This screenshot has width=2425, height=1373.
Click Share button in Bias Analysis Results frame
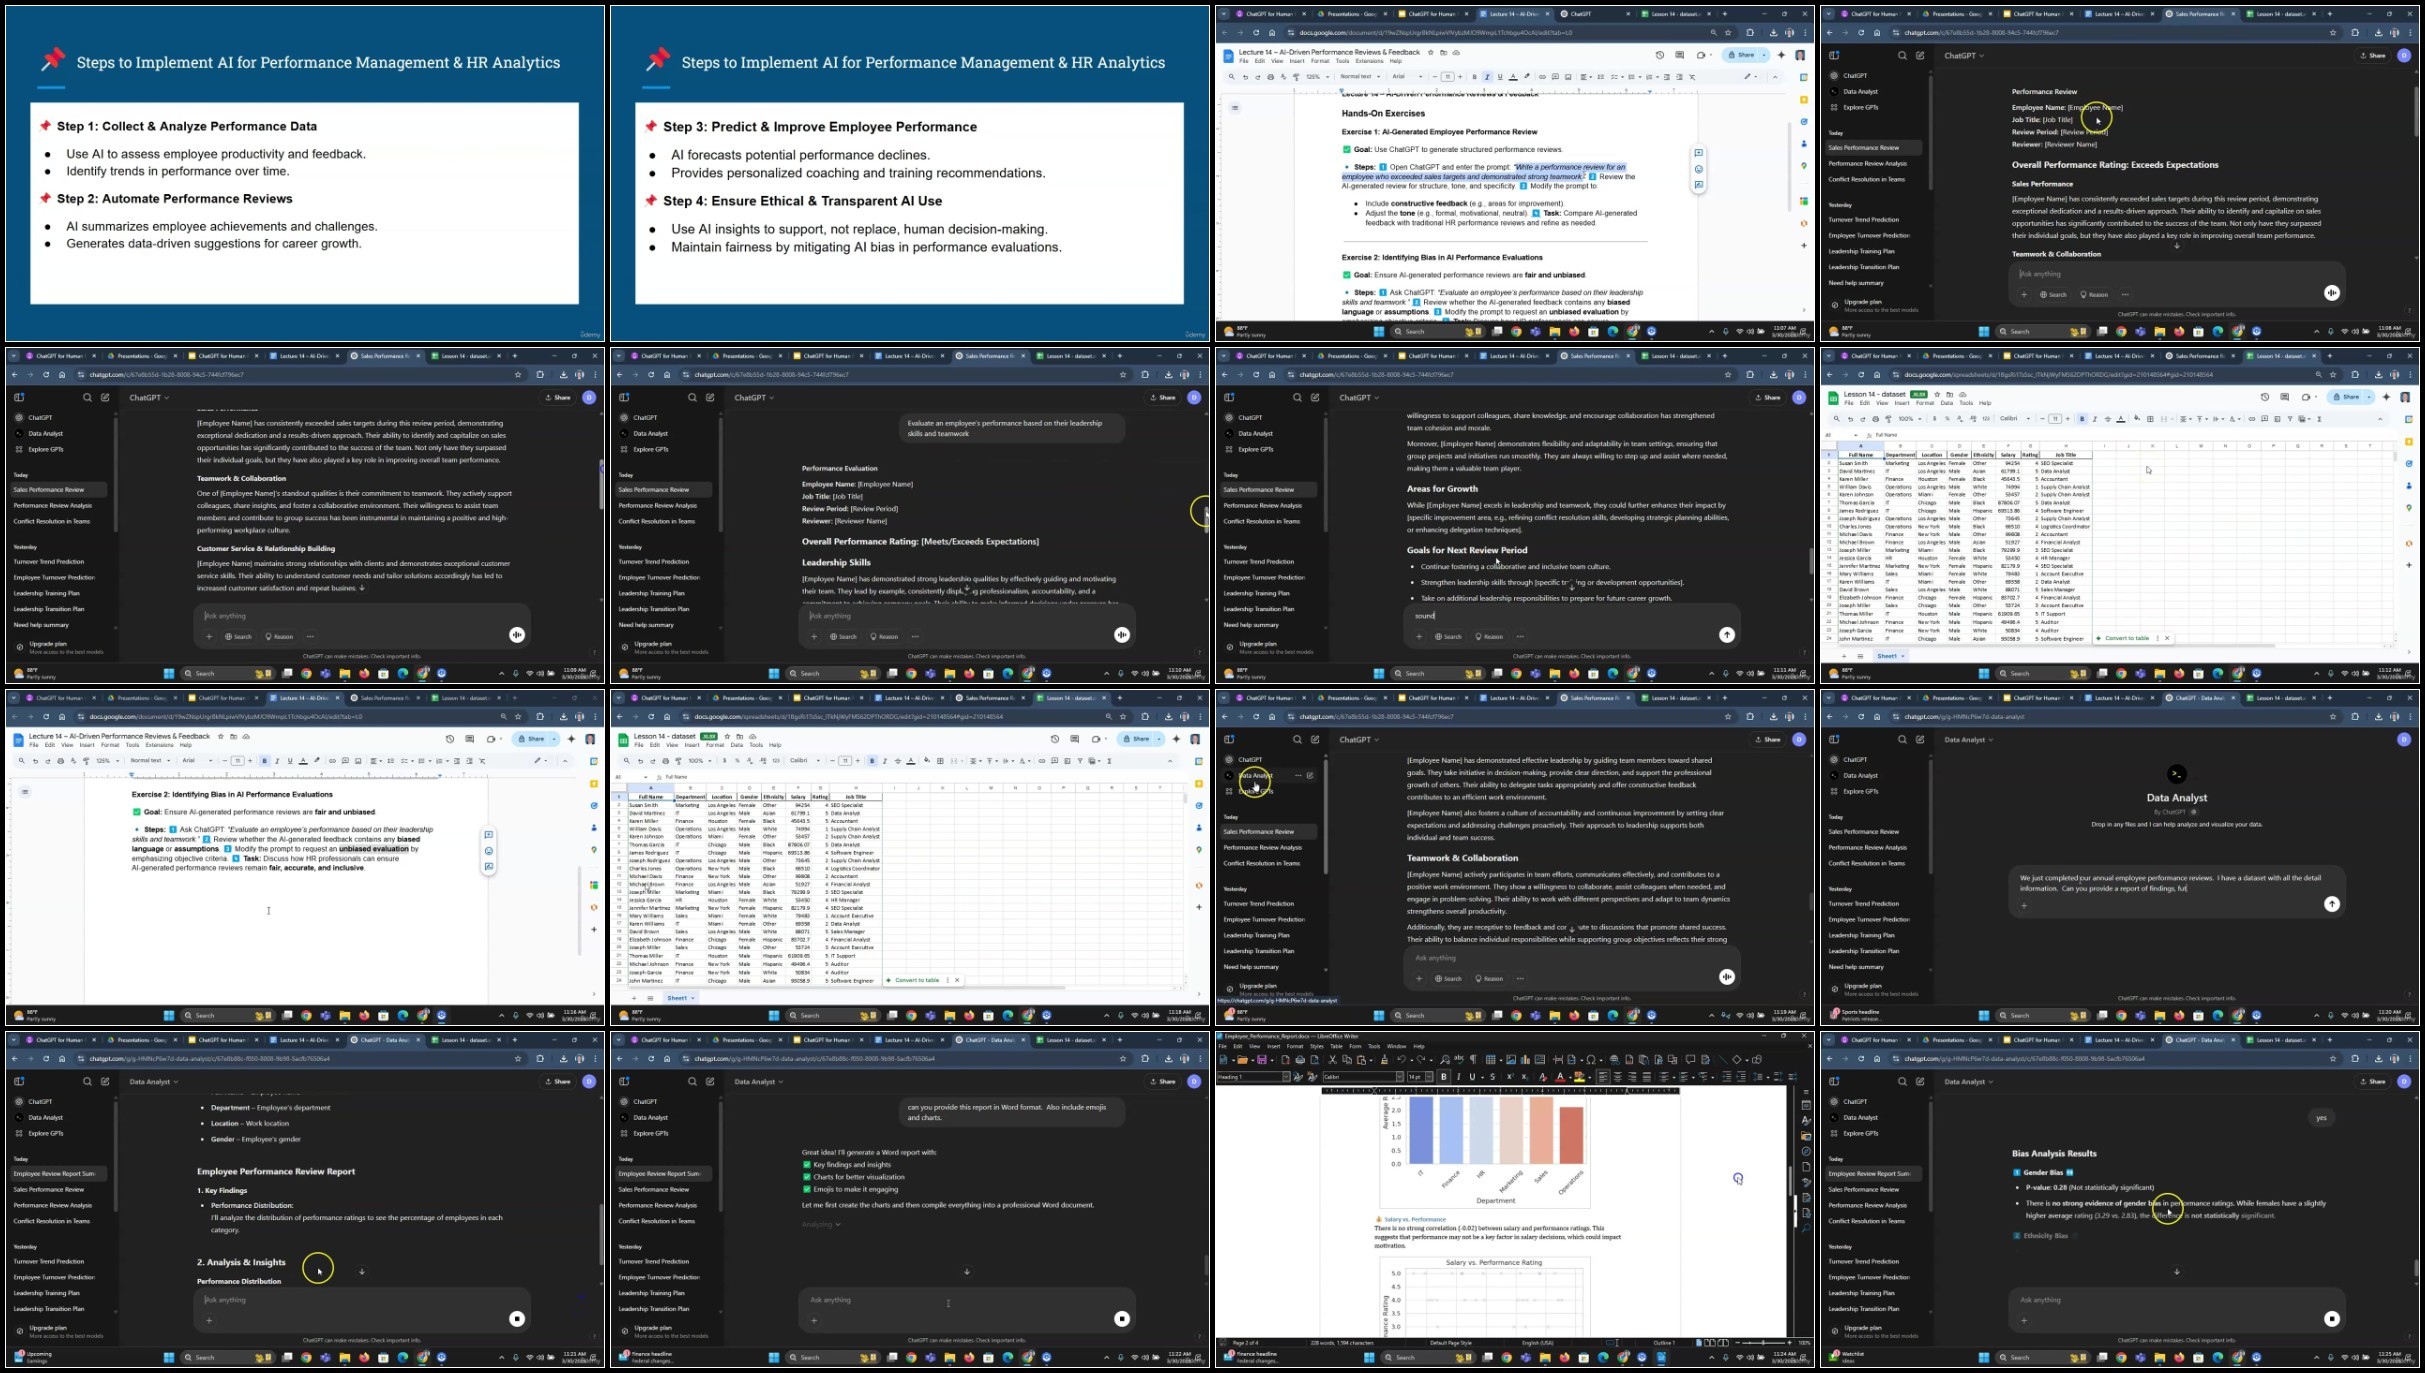(x=2373, y=1081)
